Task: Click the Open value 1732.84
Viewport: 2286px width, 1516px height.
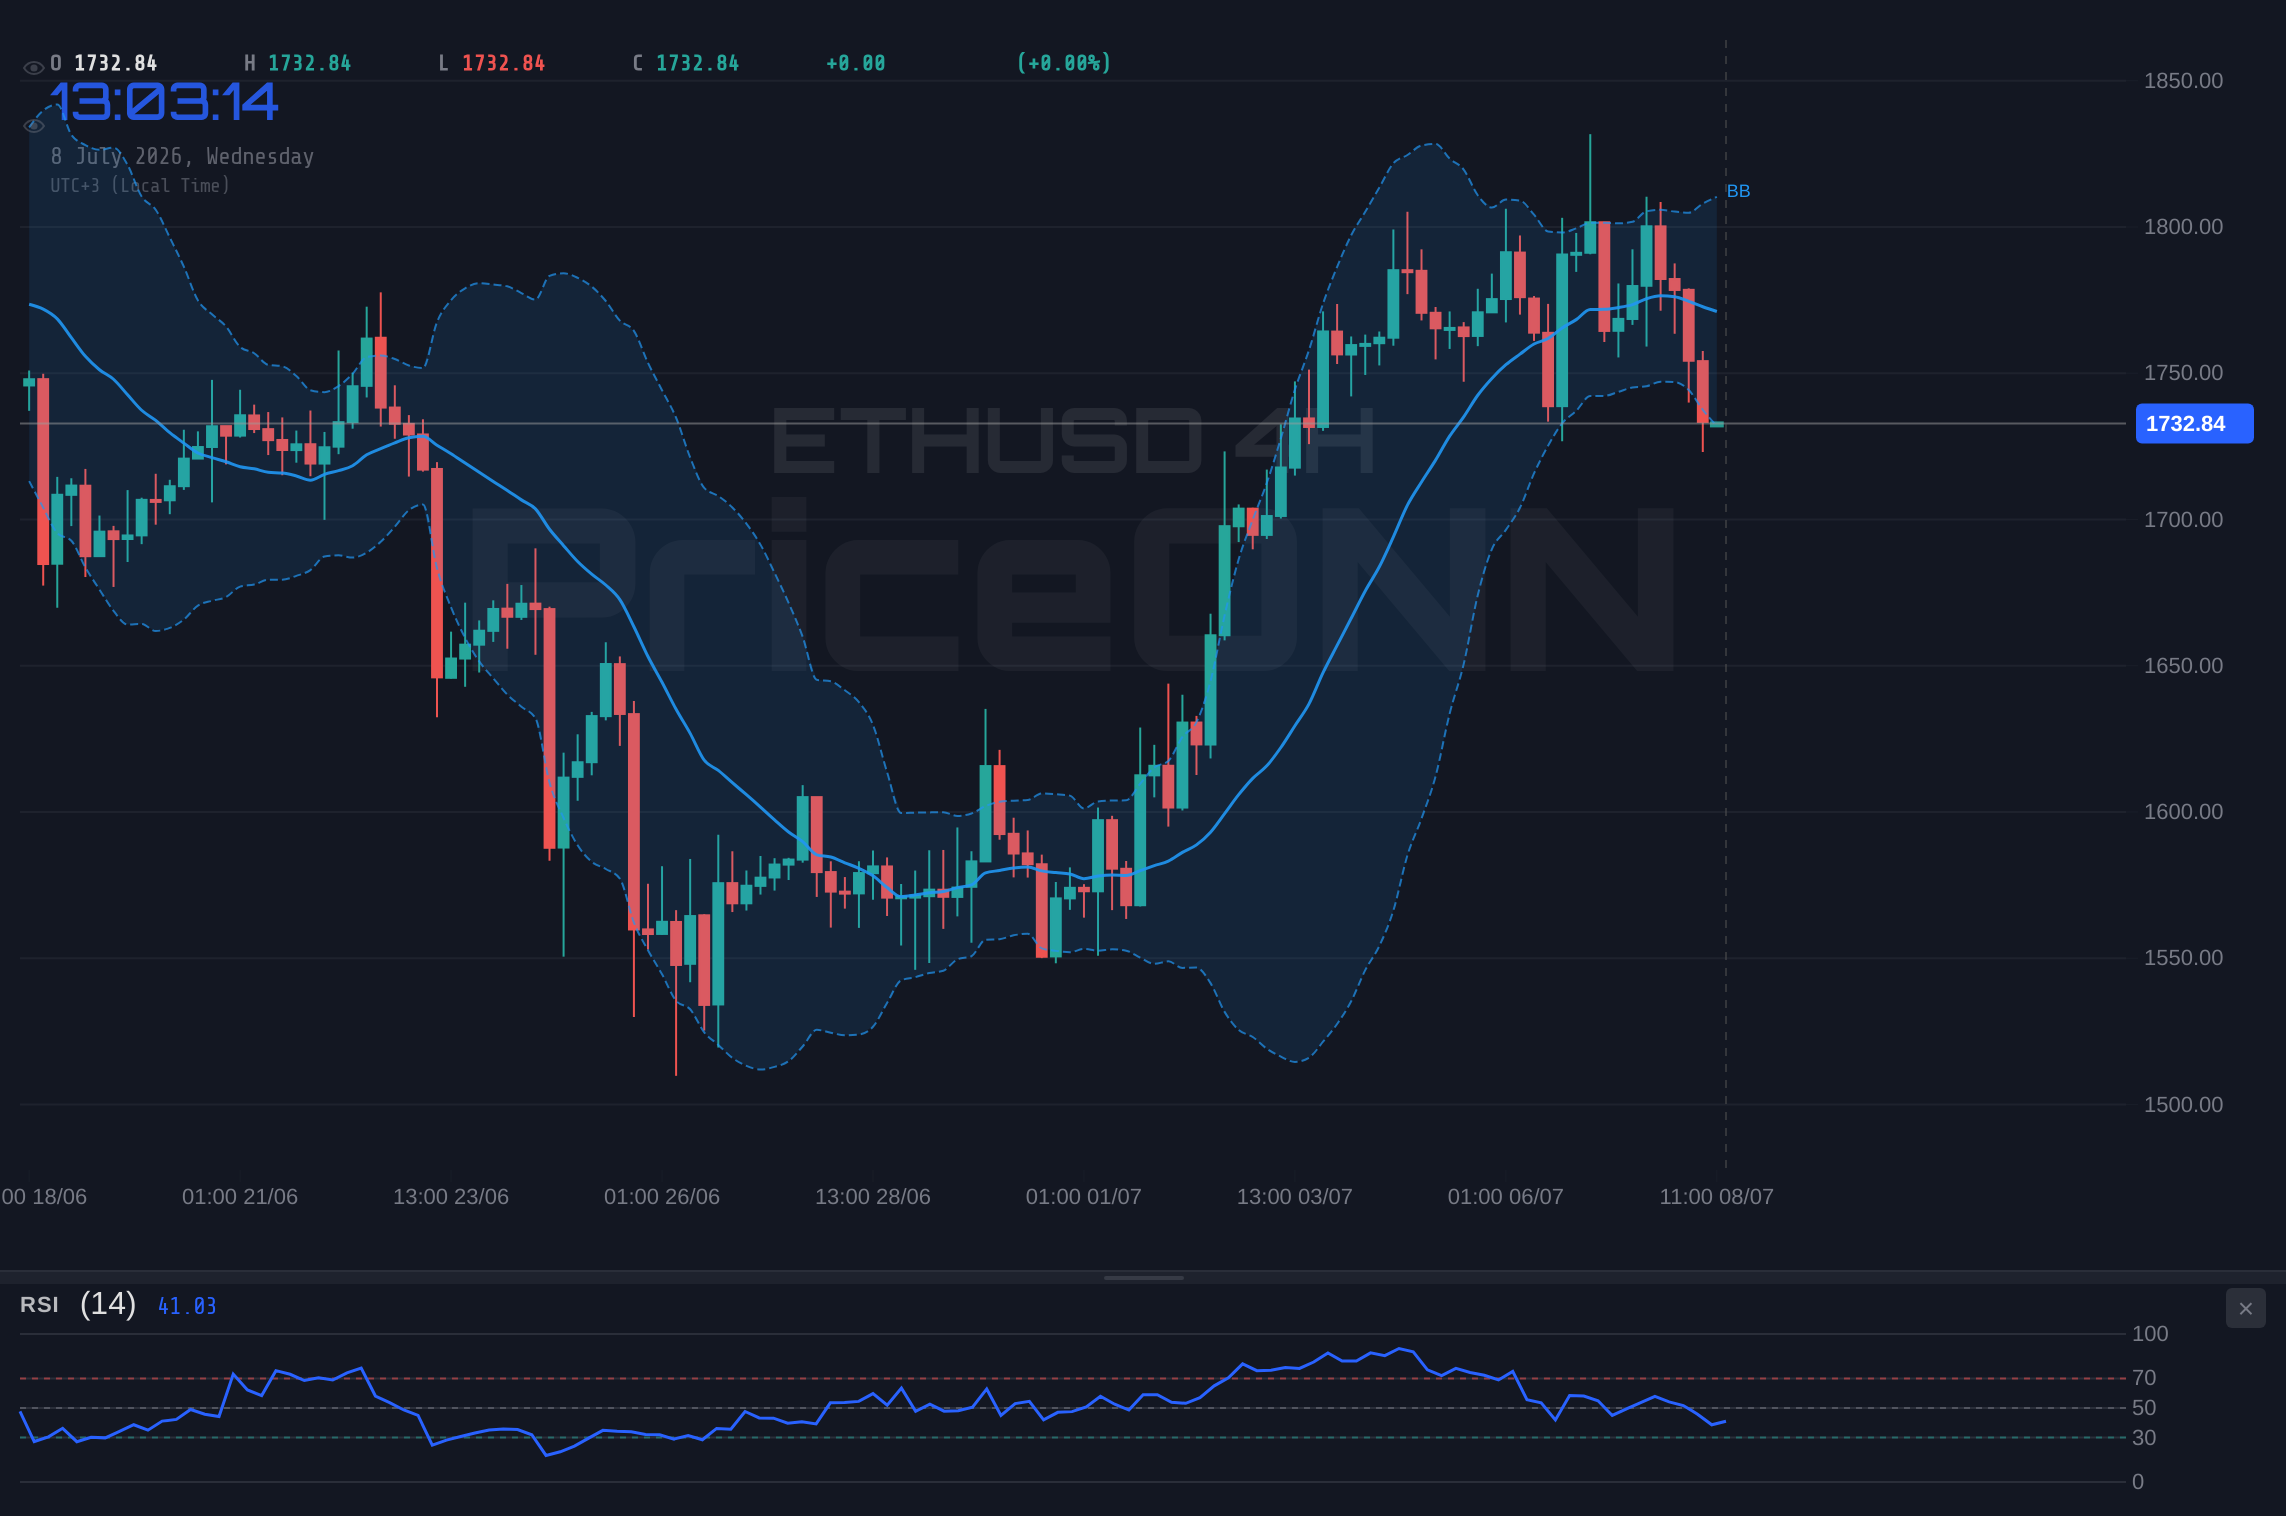Action: (116, 63)
